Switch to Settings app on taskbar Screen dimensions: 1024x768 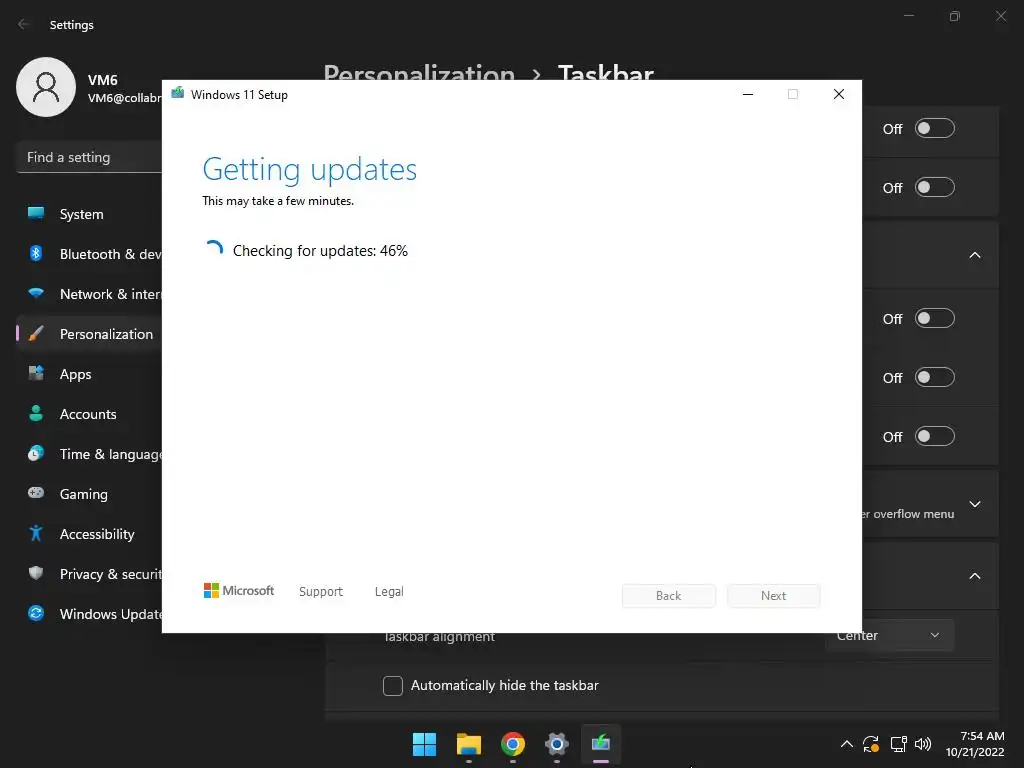[x=556, y=744]
